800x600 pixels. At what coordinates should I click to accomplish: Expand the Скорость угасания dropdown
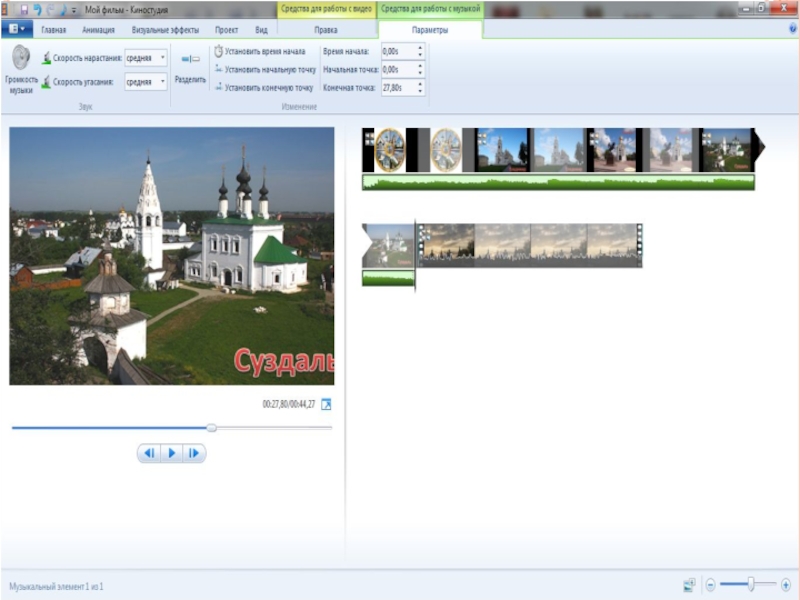click(x=162, y=82)
